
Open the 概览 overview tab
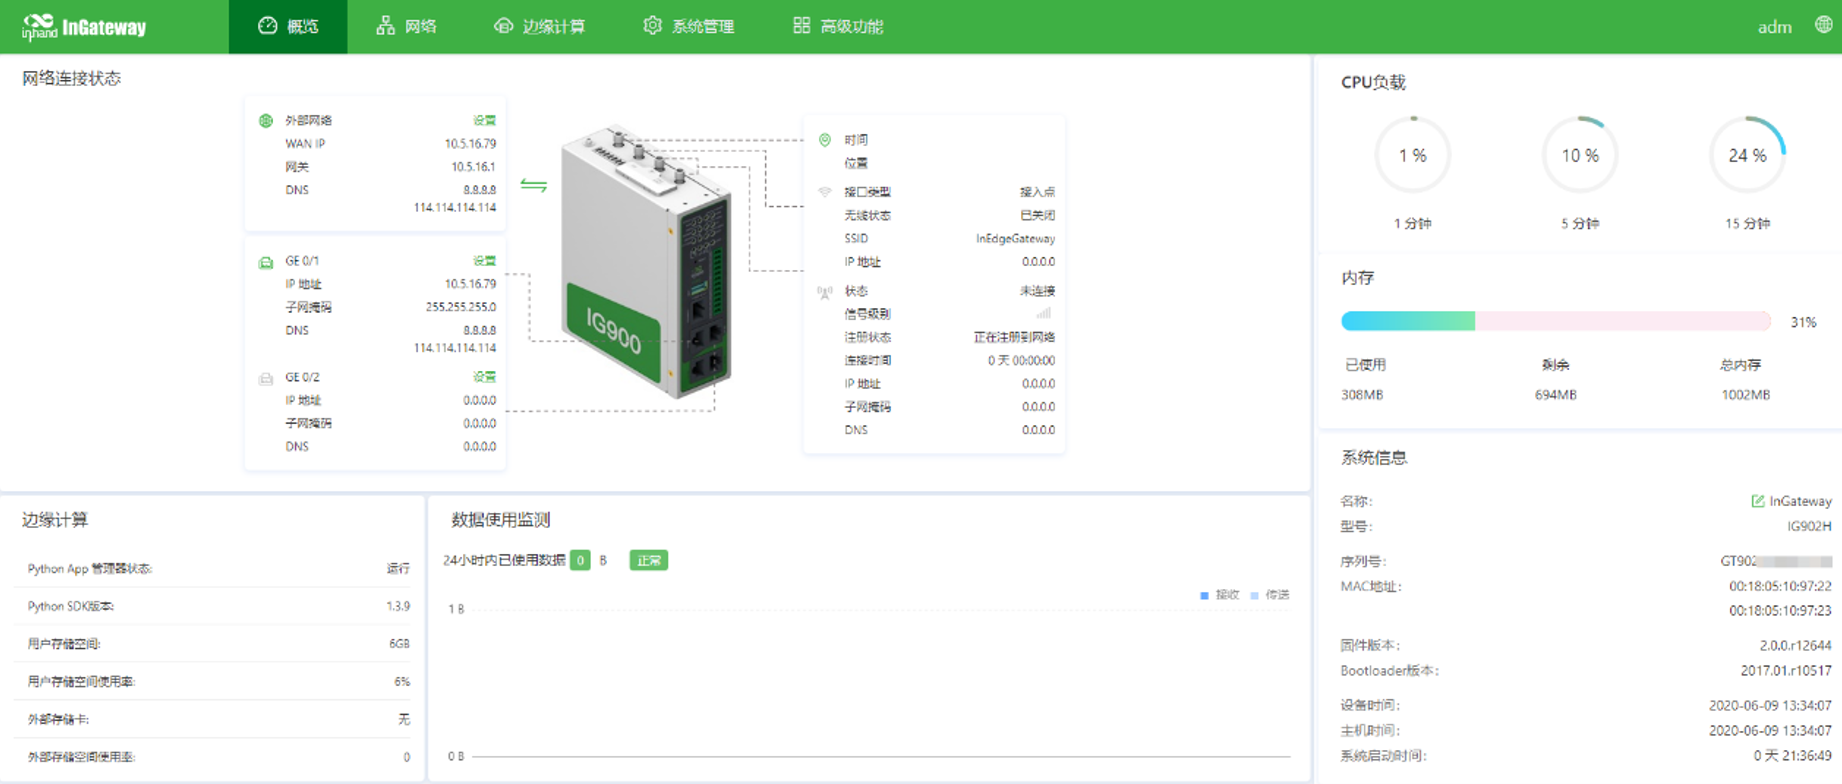[288, 27]
